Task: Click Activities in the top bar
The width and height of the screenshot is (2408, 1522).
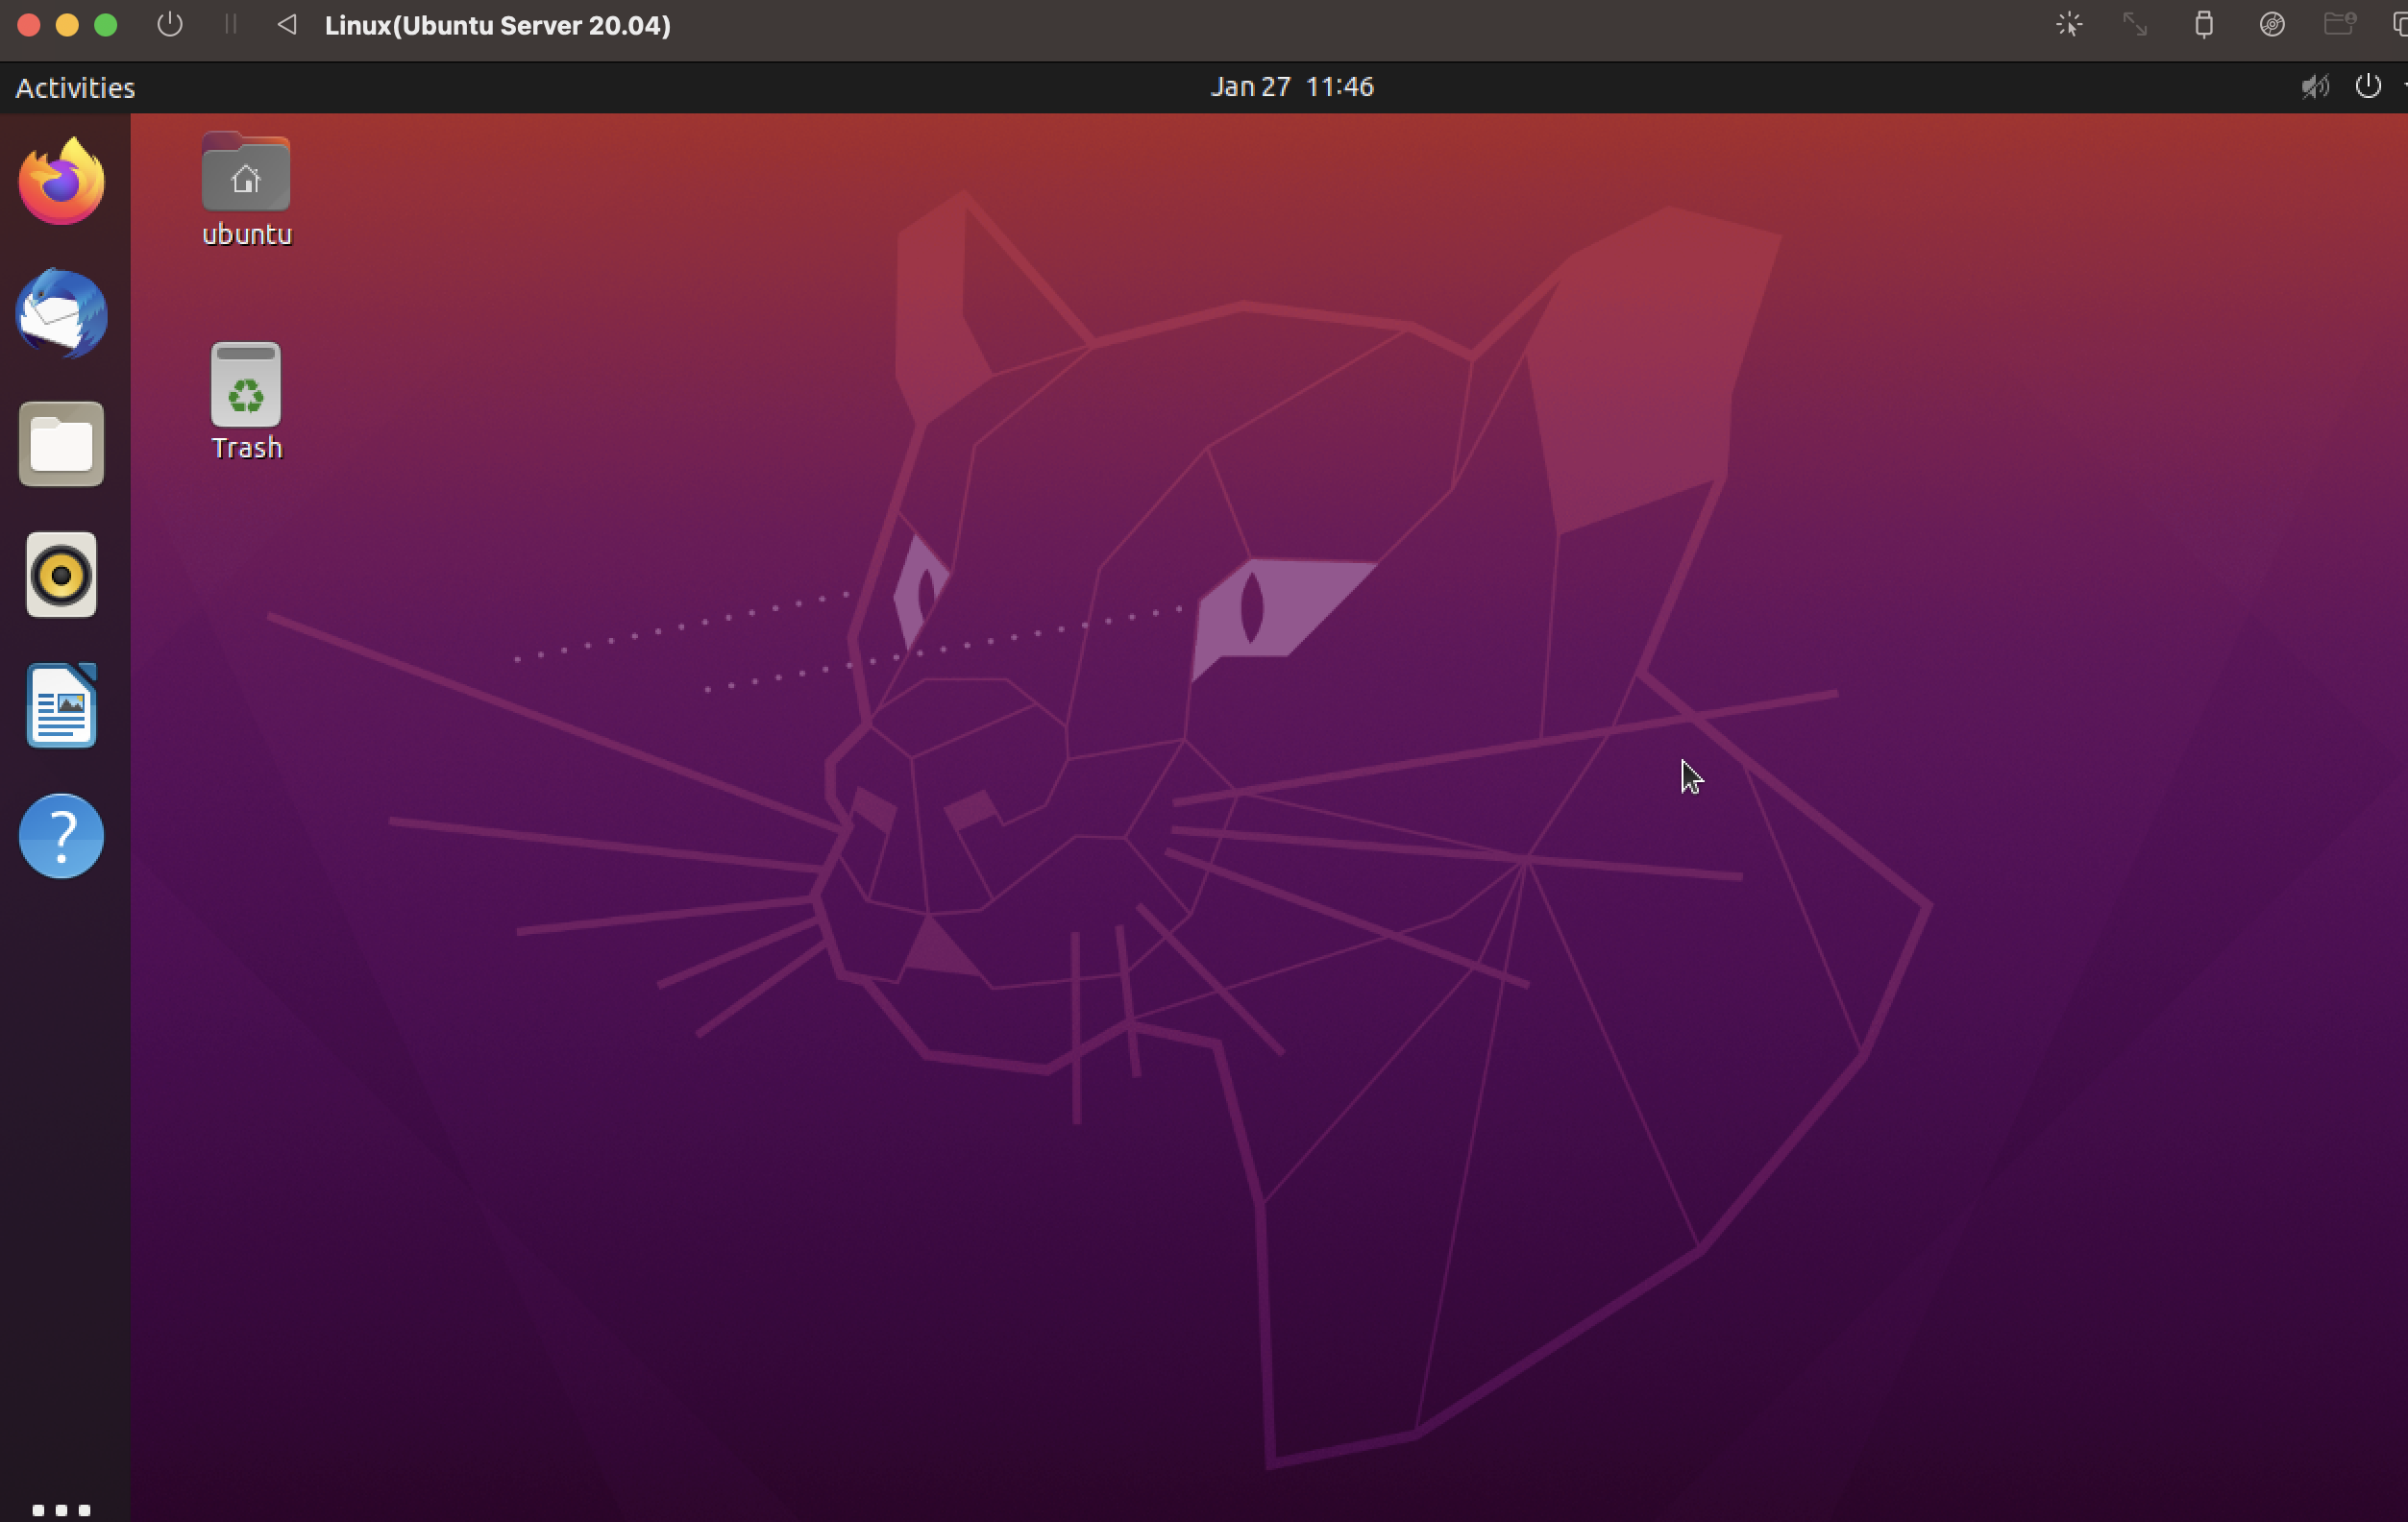Action: (75, 88)
